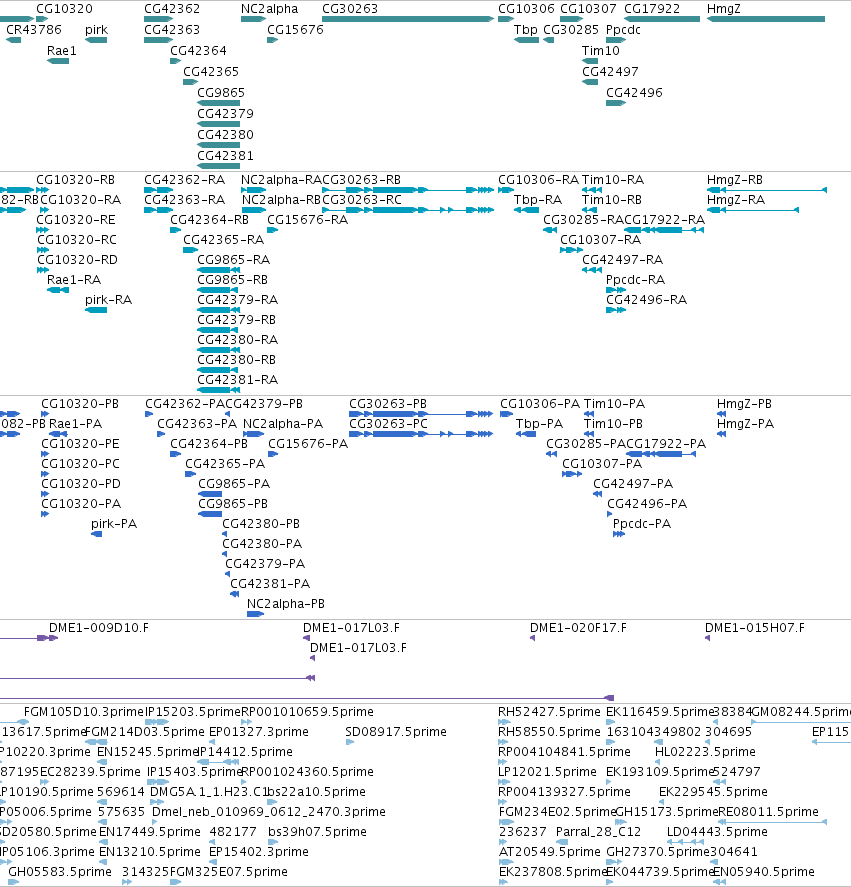Click the HmgZ-RA transcript label
This screenshot has height=887, width=851.
pyautogui.click(x=736, y=200)
